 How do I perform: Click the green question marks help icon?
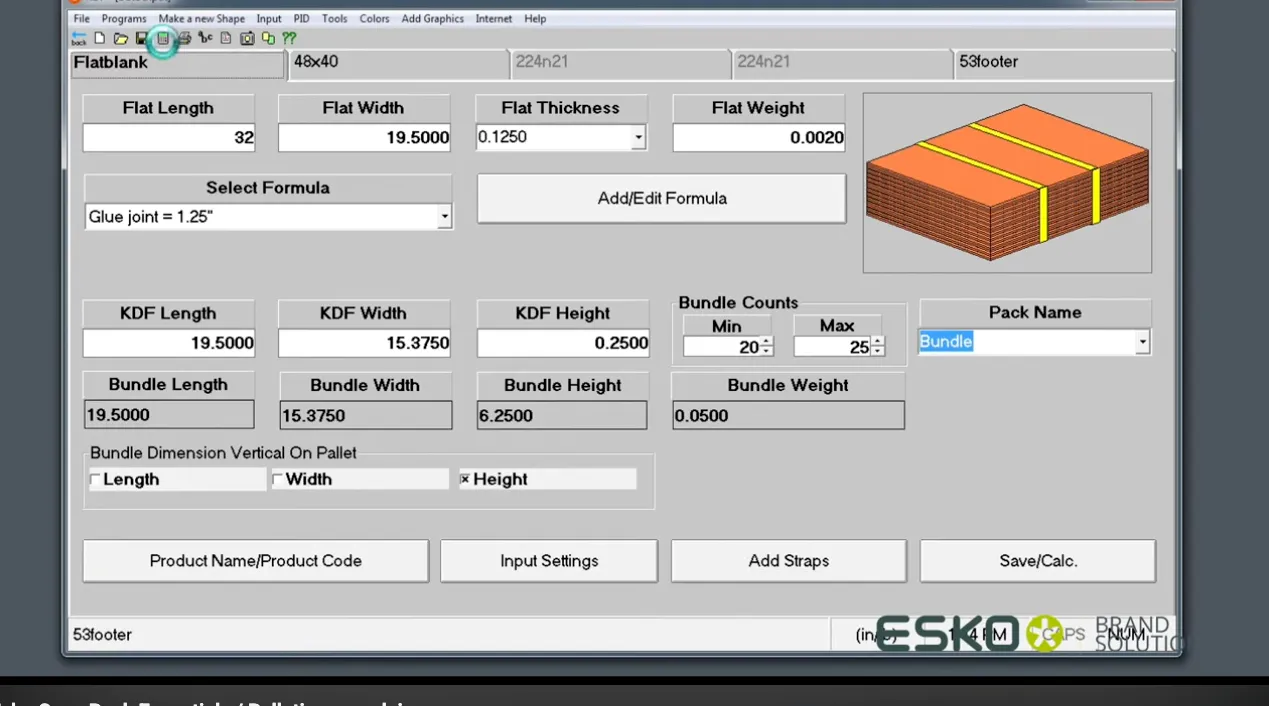tap(289, 39)
